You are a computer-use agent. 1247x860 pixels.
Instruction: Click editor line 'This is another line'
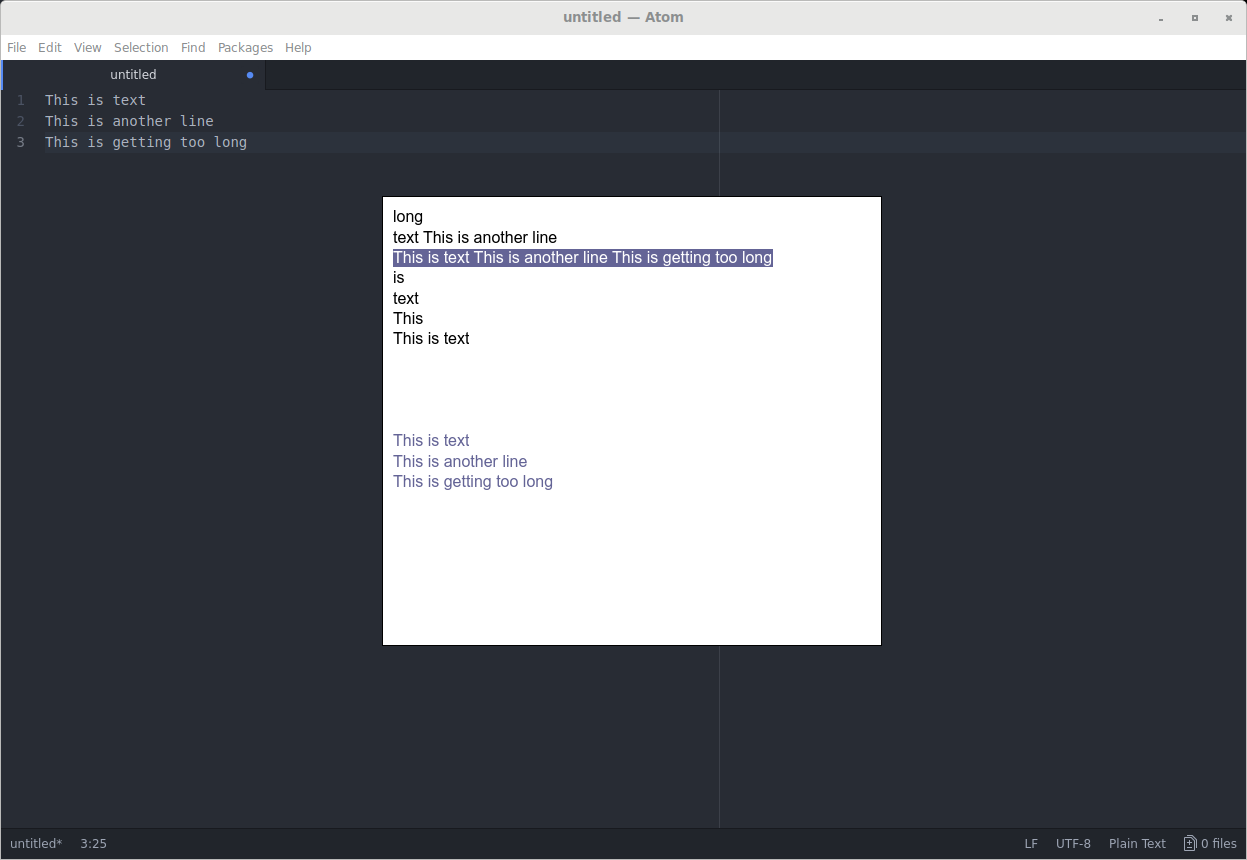(x=129, y=121)
